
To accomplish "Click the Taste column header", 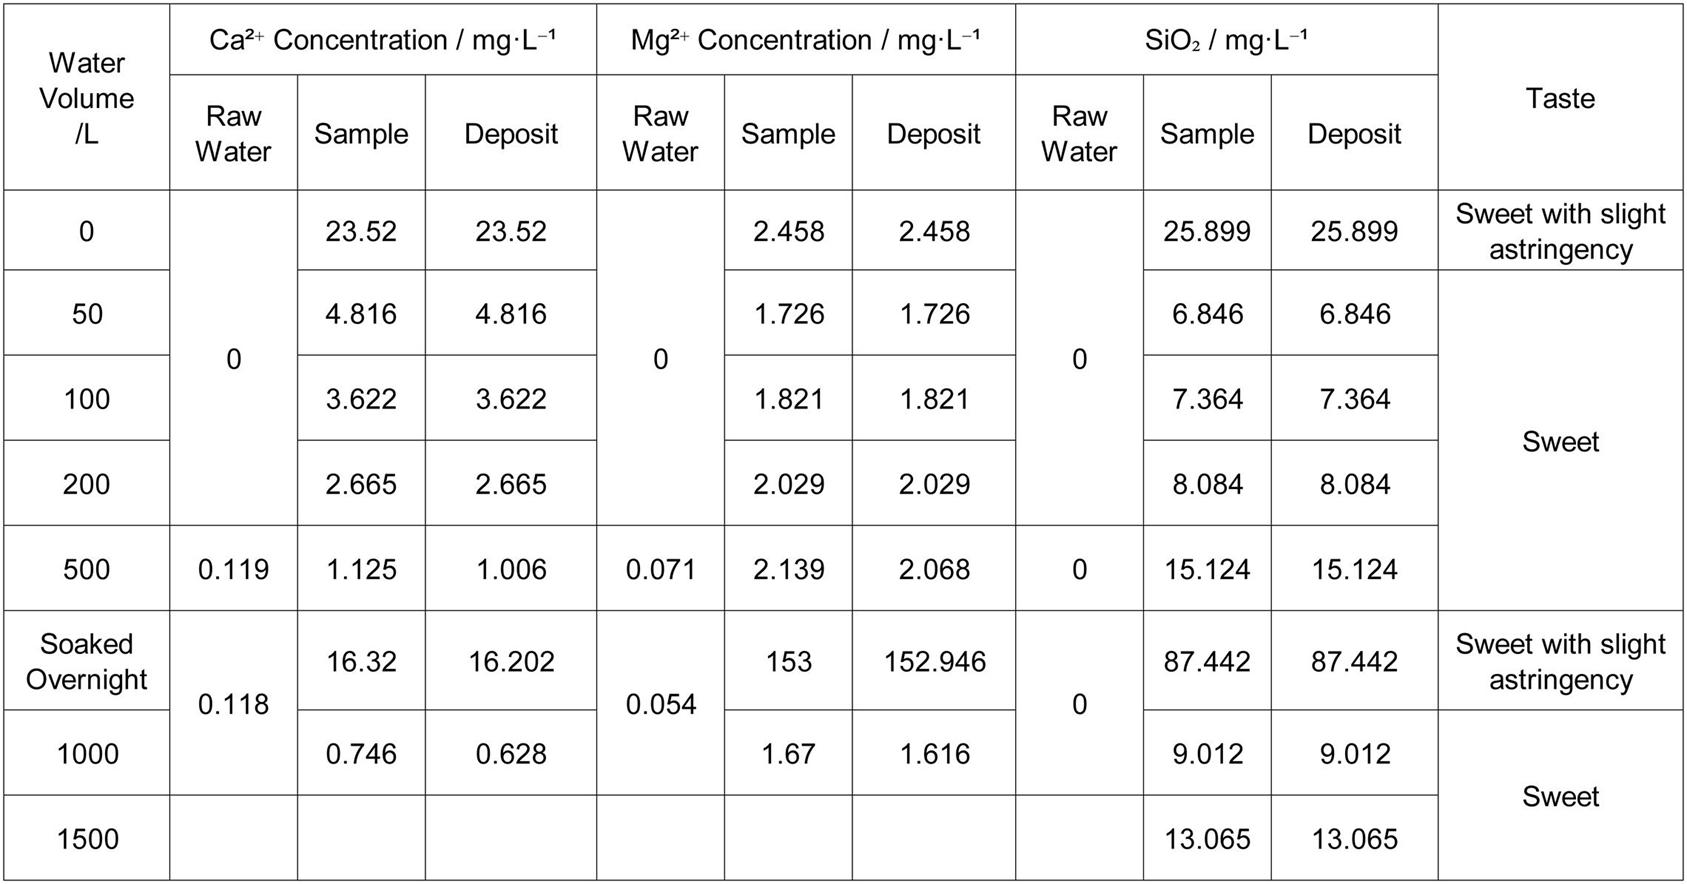I will click(x=1560, y=98).
